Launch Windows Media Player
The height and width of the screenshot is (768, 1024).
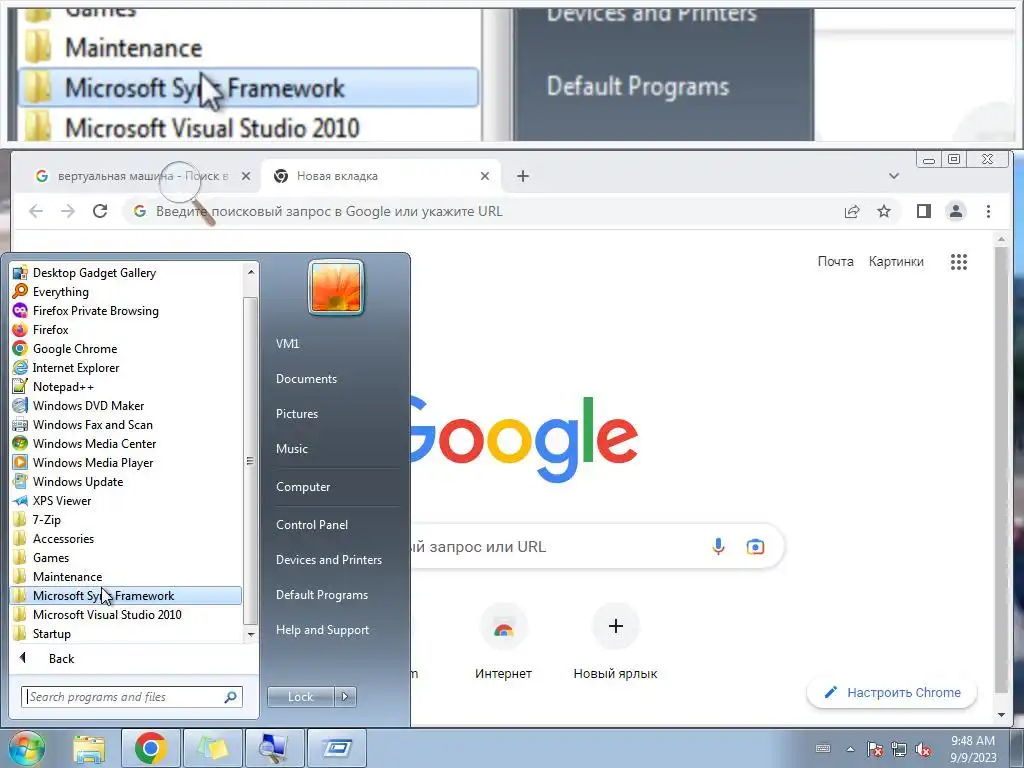pos(125,462)
